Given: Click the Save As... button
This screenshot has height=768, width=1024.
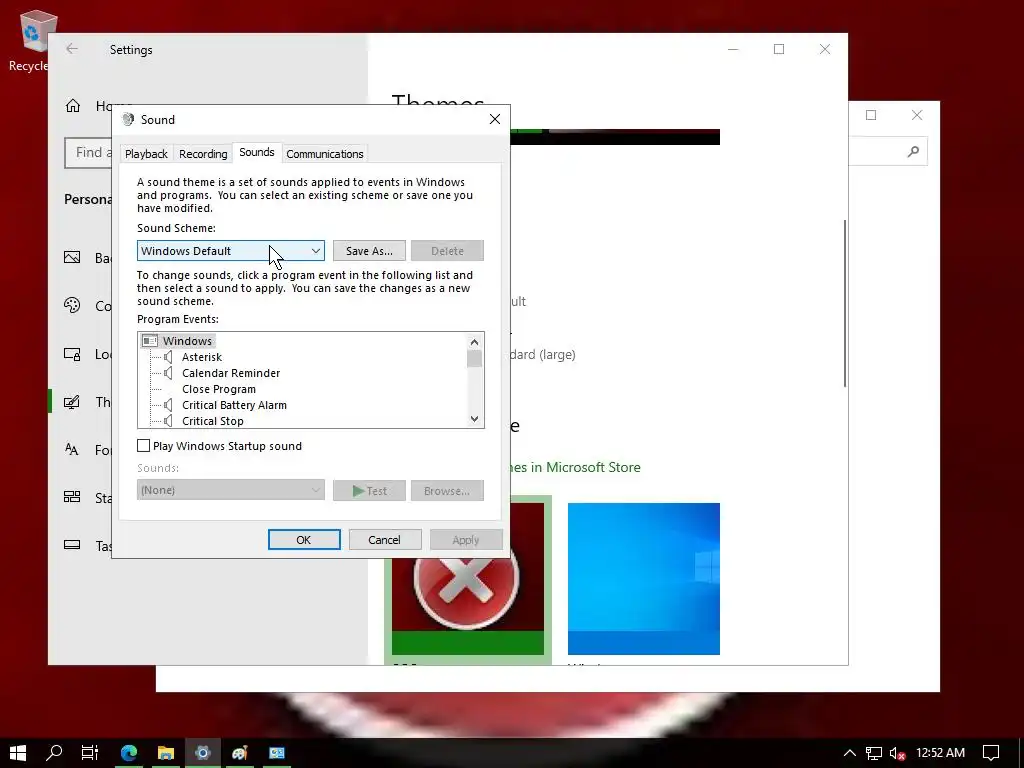Looking at the screenshot, I should click(x=369, y=251).
